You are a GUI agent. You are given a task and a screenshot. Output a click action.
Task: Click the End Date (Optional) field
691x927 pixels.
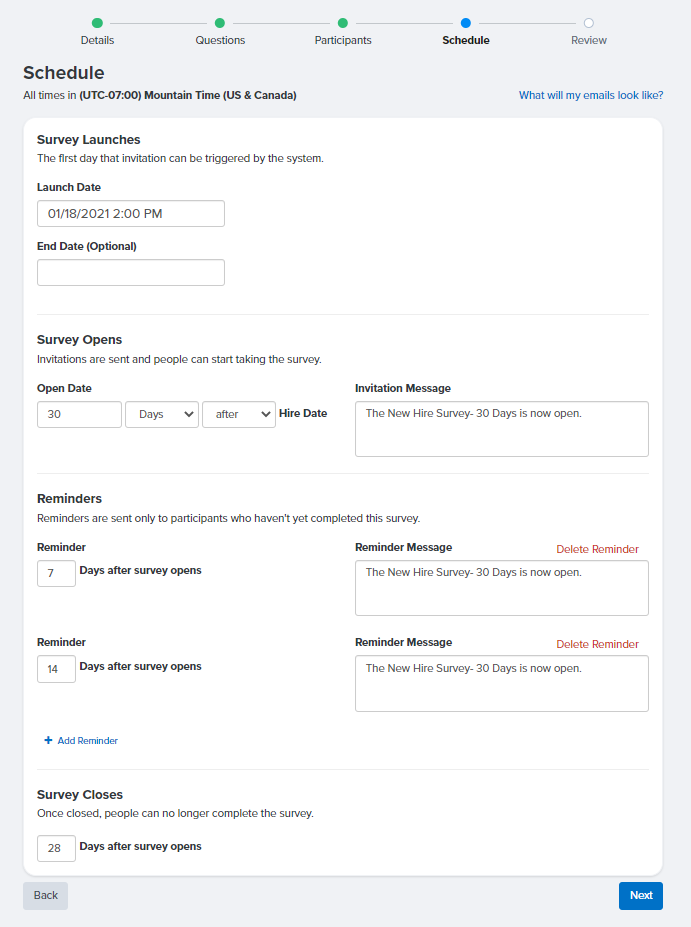tap(130, 272)
